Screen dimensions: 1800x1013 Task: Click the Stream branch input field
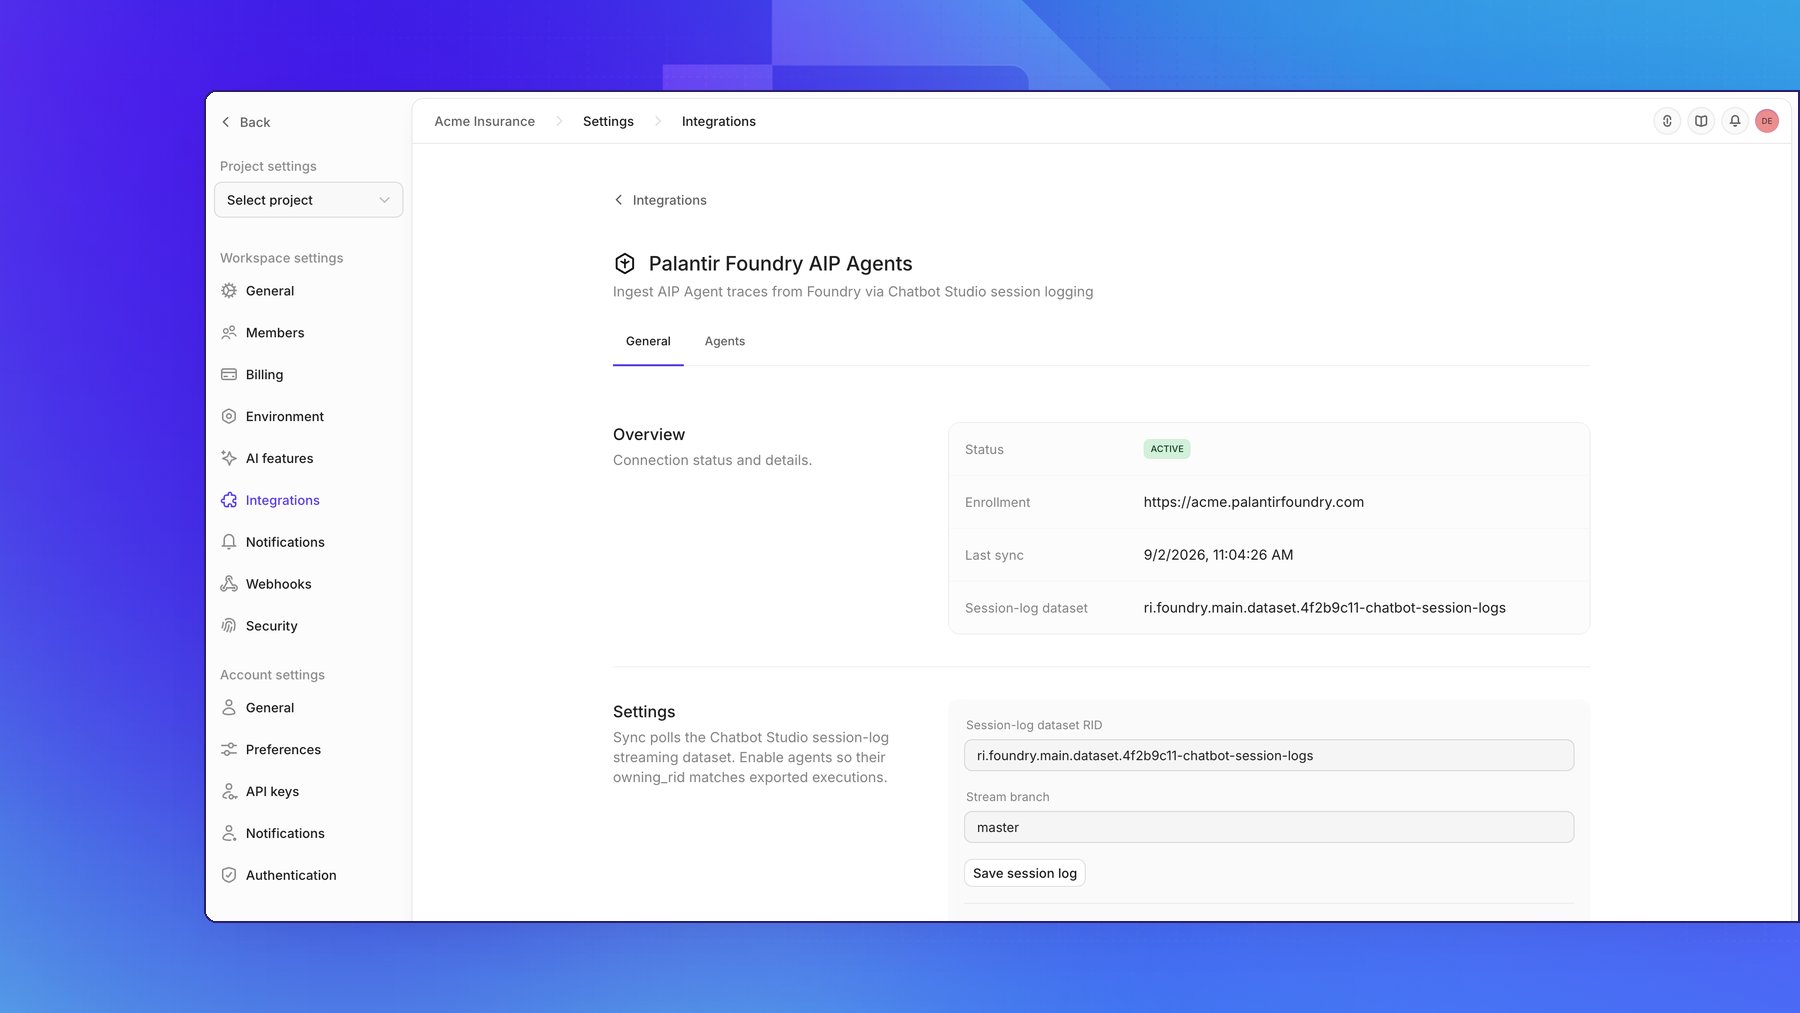pos(1269,828)
